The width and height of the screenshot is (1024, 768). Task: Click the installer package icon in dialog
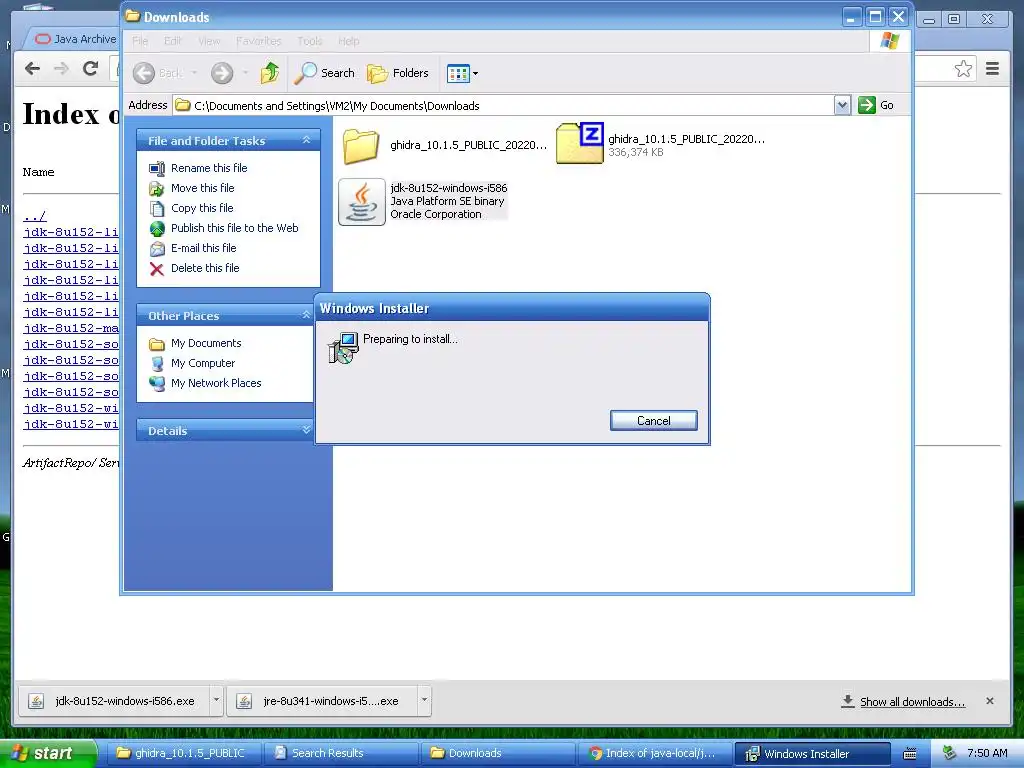[x=343, y=348]
